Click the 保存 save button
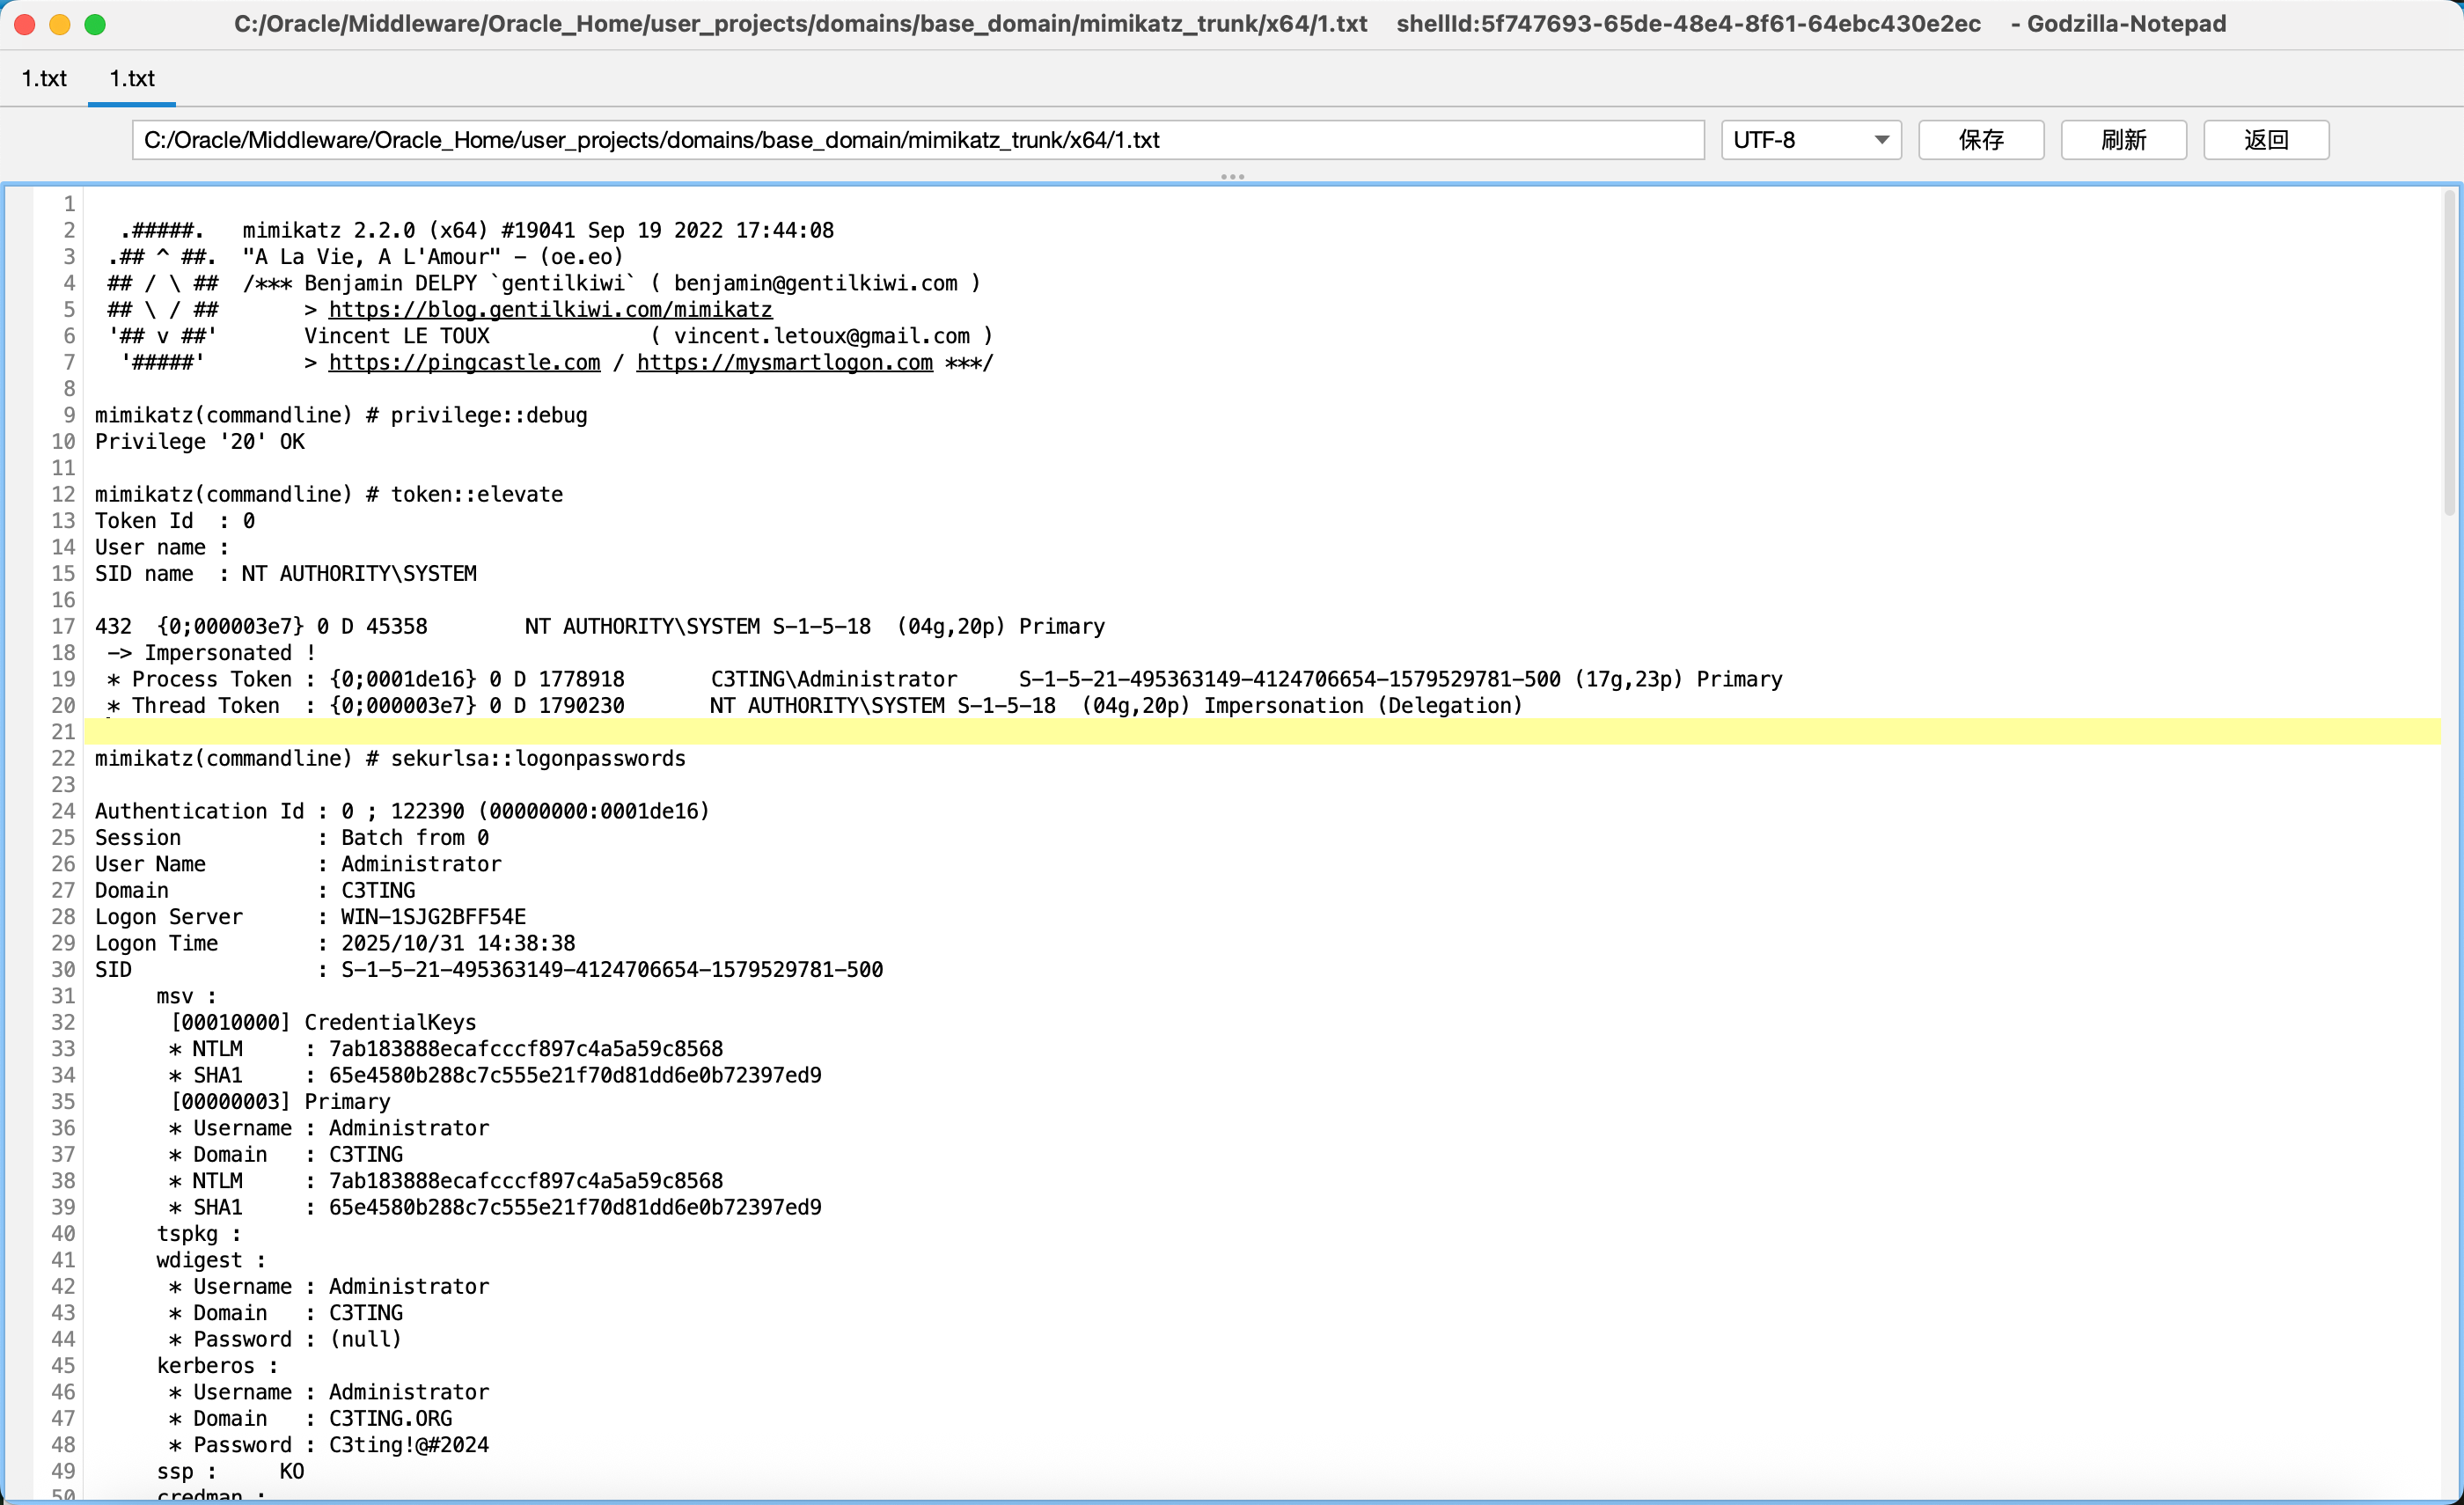Image resolution: width=2464 pixels, height=1505 pixels. tap(1980, 140)
